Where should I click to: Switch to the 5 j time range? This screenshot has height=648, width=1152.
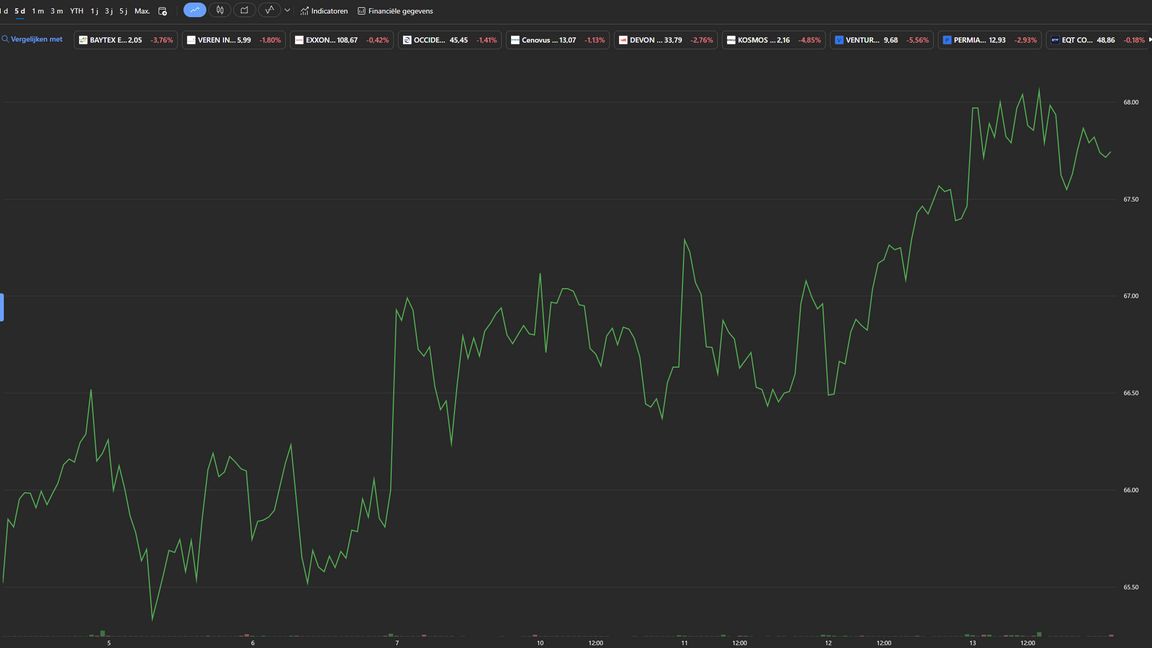(x=123, y=11)
